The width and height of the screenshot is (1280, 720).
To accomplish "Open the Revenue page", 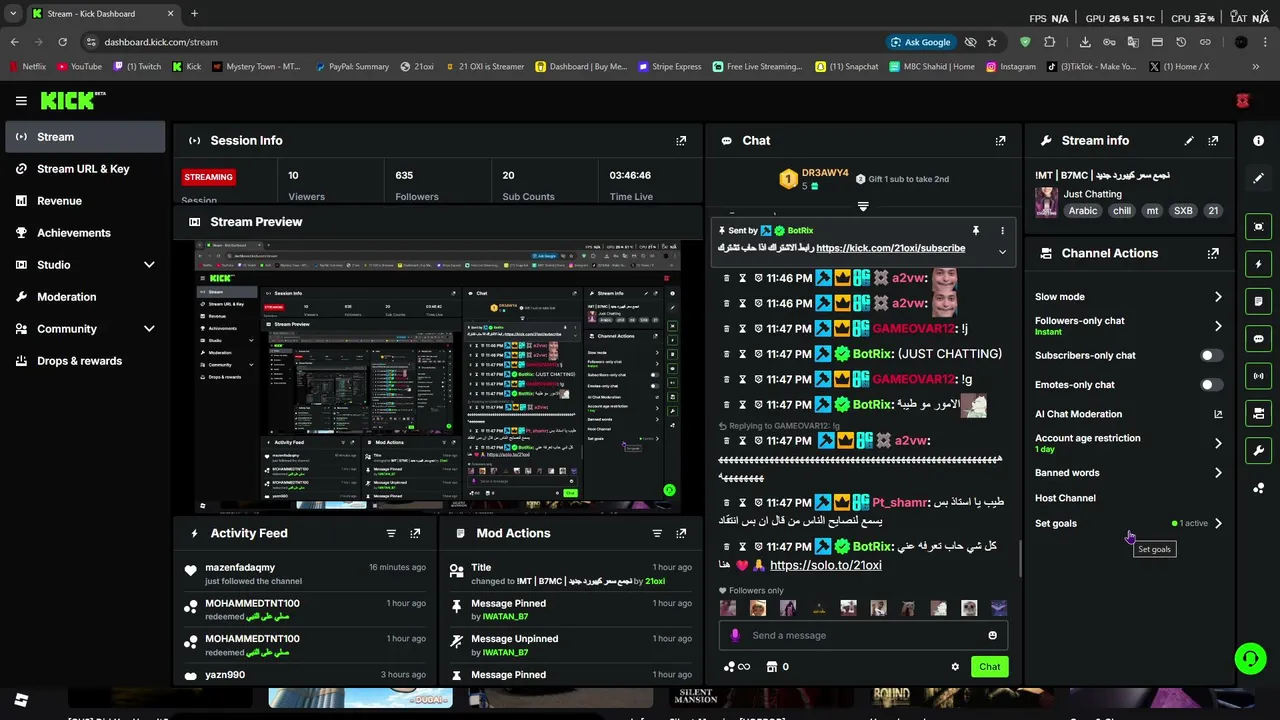I will click(x=85, y=201).
